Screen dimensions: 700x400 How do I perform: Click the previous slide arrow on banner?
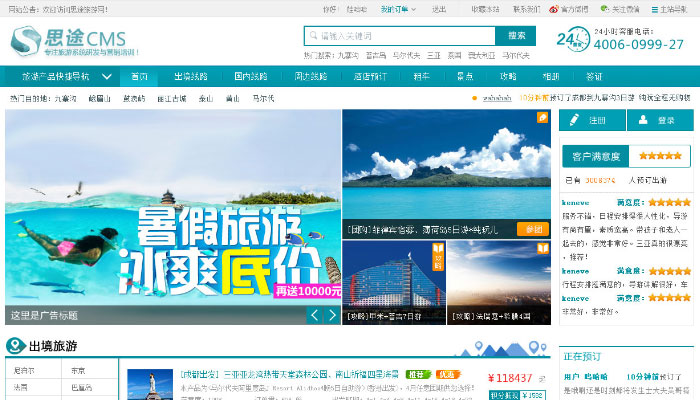click(x=313, y=315)
